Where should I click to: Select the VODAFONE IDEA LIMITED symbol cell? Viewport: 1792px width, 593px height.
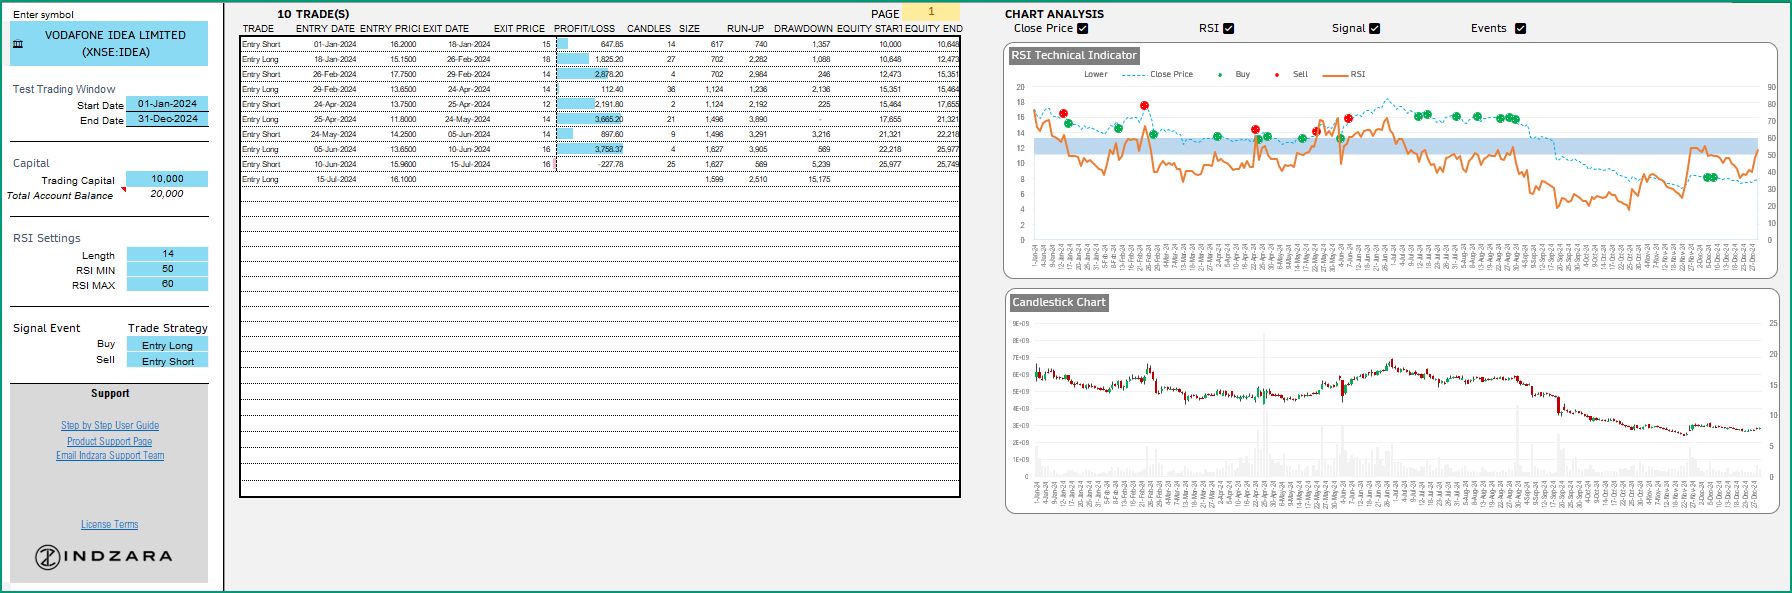(x=110, y=44)
